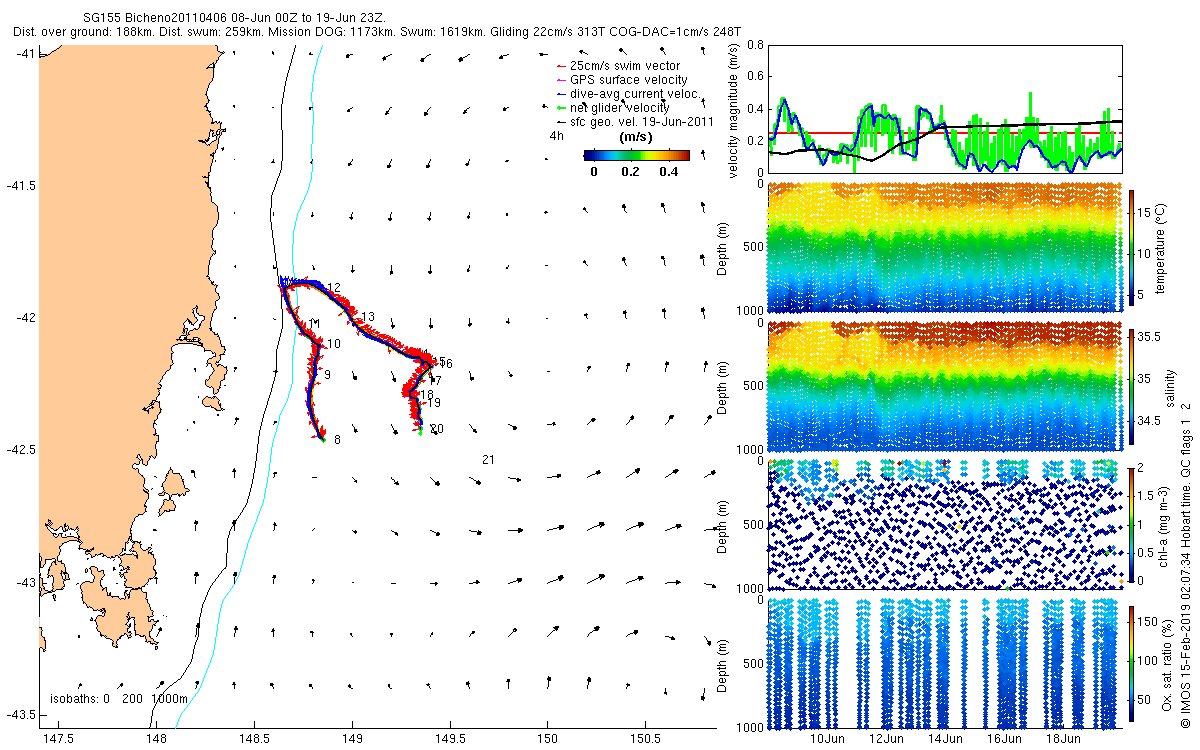Screen dimensions: 1200x750
Task: Click day label '9' on the glider track
Action: pyautogui.click(x=327, y=374)
